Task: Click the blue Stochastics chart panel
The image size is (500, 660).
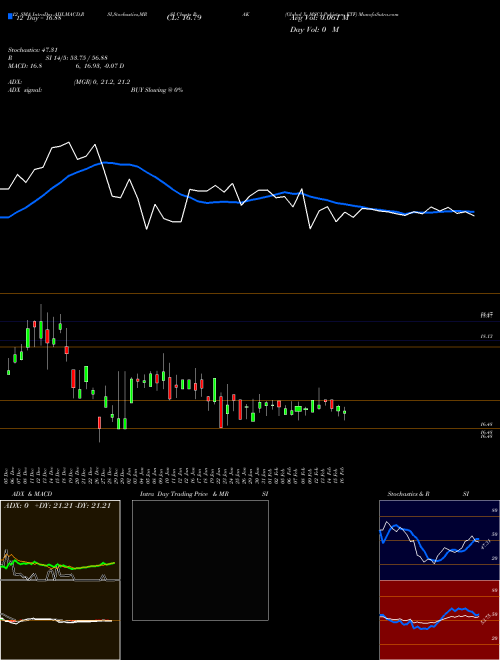Action: (x=439, y=540)
